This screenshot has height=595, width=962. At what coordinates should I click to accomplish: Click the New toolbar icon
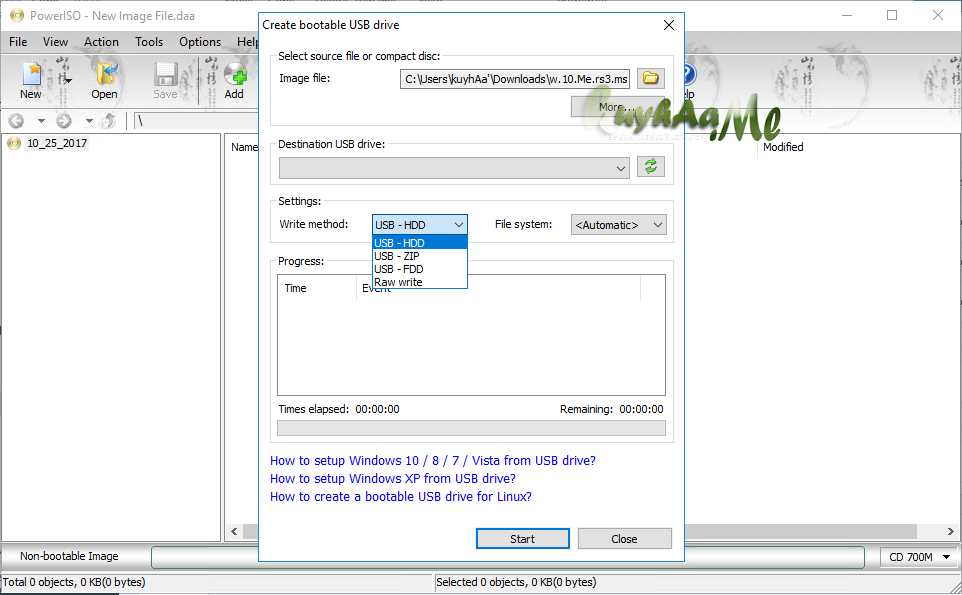[x=31, y=80]
